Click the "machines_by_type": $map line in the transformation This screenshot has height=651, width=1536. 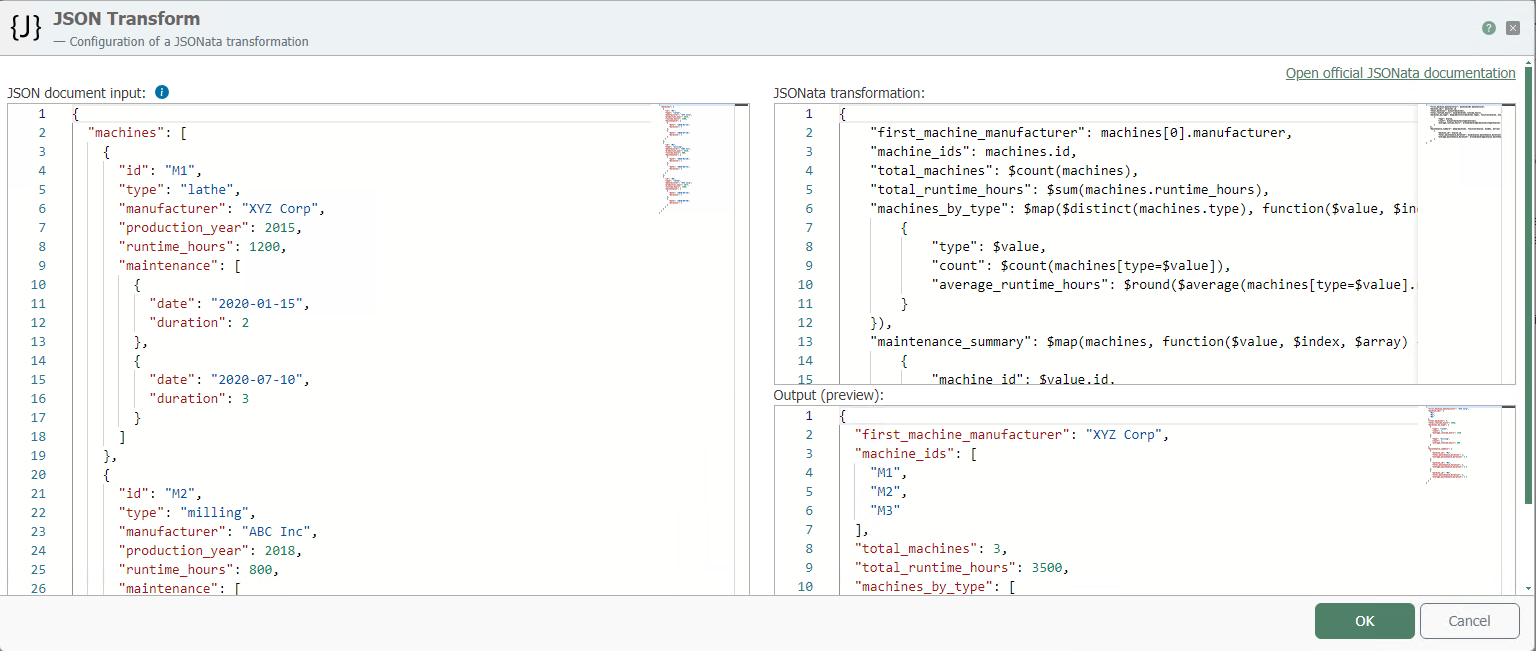click(x=1143, y=209)
